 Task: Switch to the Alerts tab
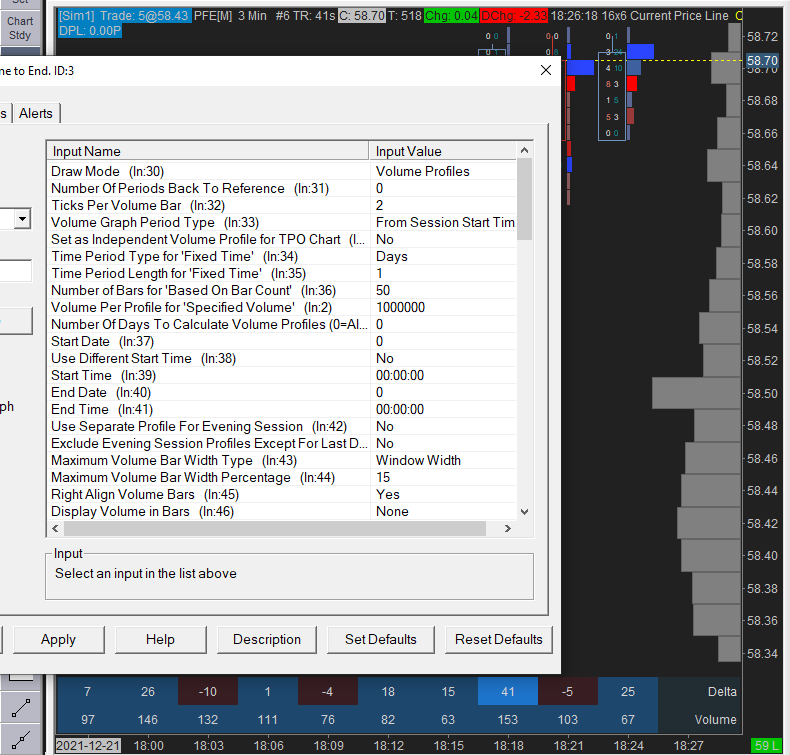pyautogui.click(x=36, y=113)
